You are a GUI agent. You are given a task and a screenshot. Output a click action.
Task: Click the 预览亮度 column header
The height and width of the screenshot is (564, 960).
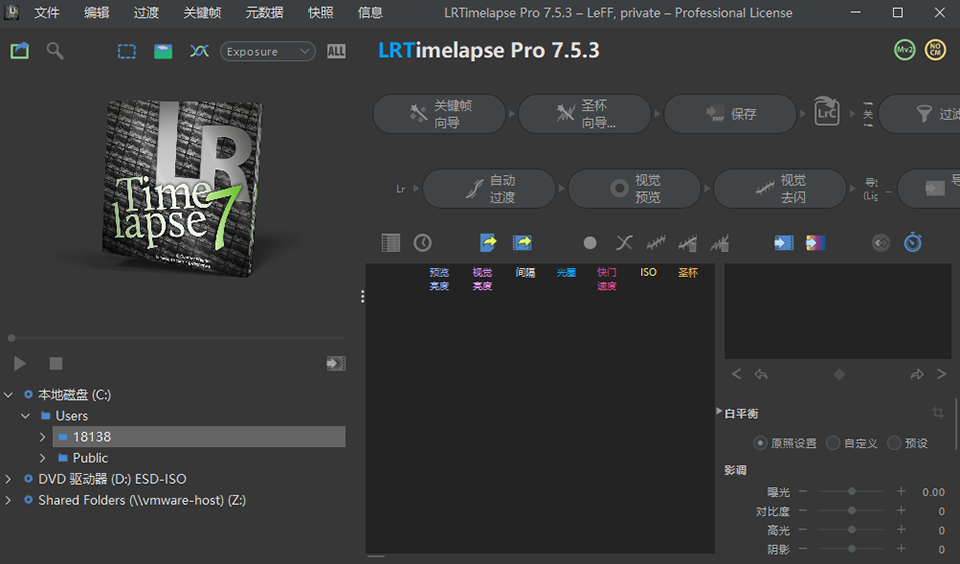pos(439,279)
